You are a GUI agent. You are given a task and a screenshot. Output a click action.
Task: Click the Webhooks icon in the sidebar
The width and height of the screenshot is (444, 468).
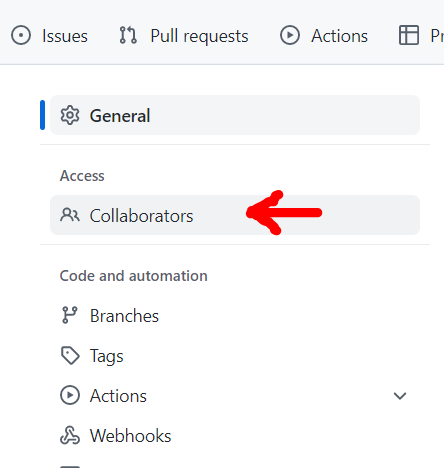(70, 435)
